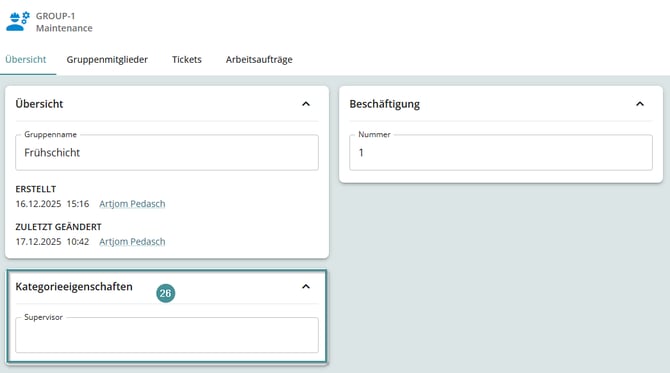
Task: Click the change date 17.12.2025
Action: (38, 242)
